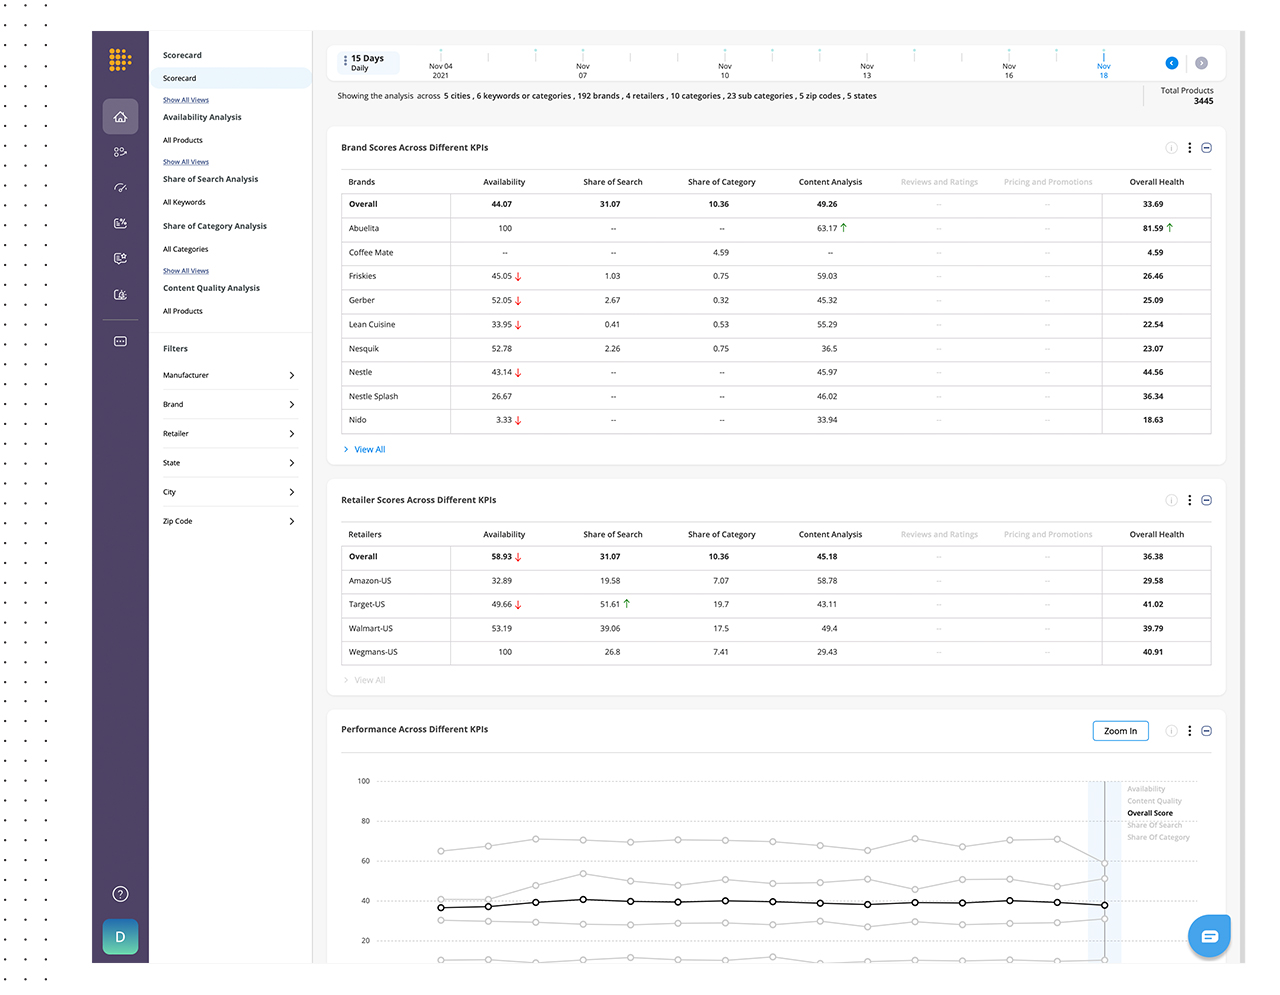Click Availability column header in Brand table
Viewport: 1280px width, 995px height.
click(x=504, y=182)
